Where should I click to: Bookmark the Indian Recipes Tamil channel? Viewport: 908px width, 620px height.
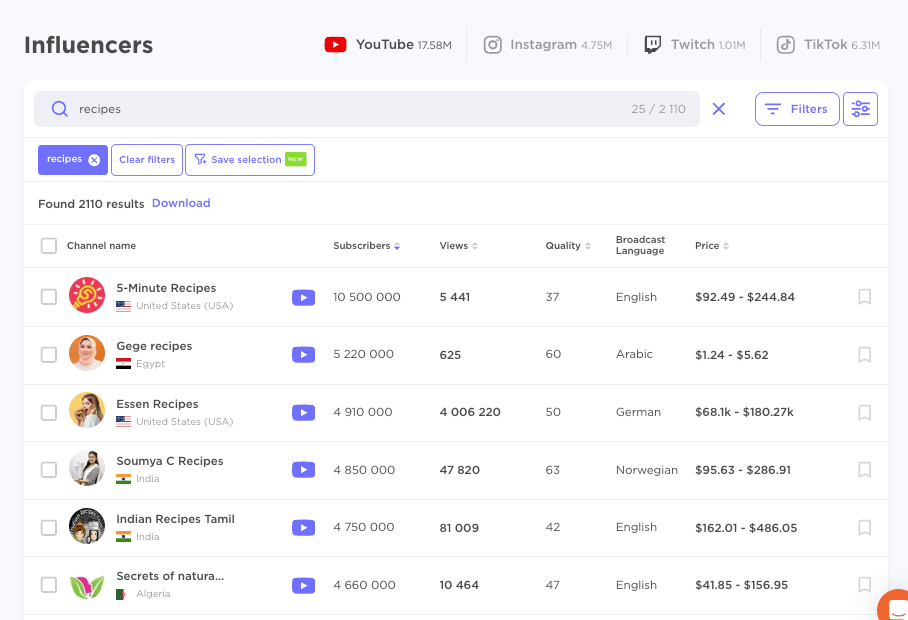[865, 527]
